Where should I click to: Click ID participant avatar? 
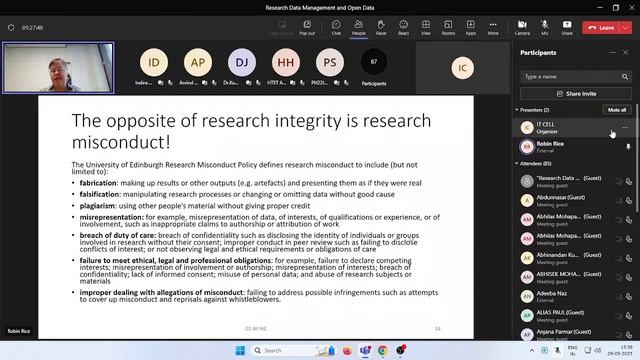[x=154, y=62]
